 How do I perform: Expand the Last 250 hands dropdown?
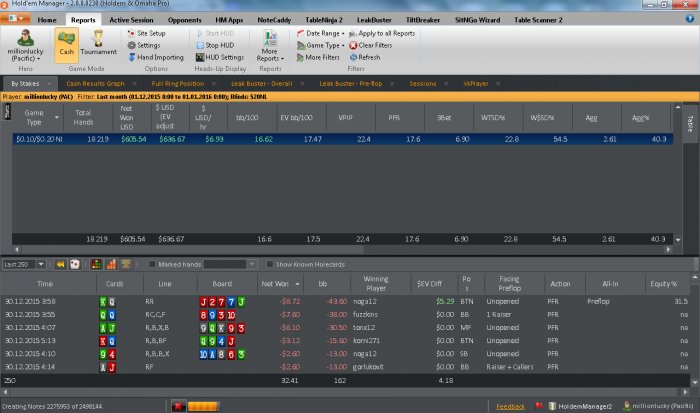click(41, 264)
